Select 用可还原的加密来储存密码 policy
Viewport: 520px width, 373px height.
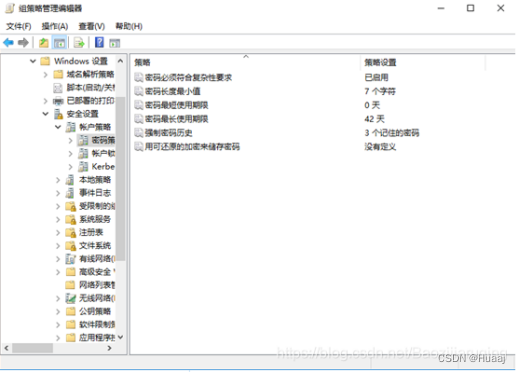pyautogui.click(x=192, y=147)
